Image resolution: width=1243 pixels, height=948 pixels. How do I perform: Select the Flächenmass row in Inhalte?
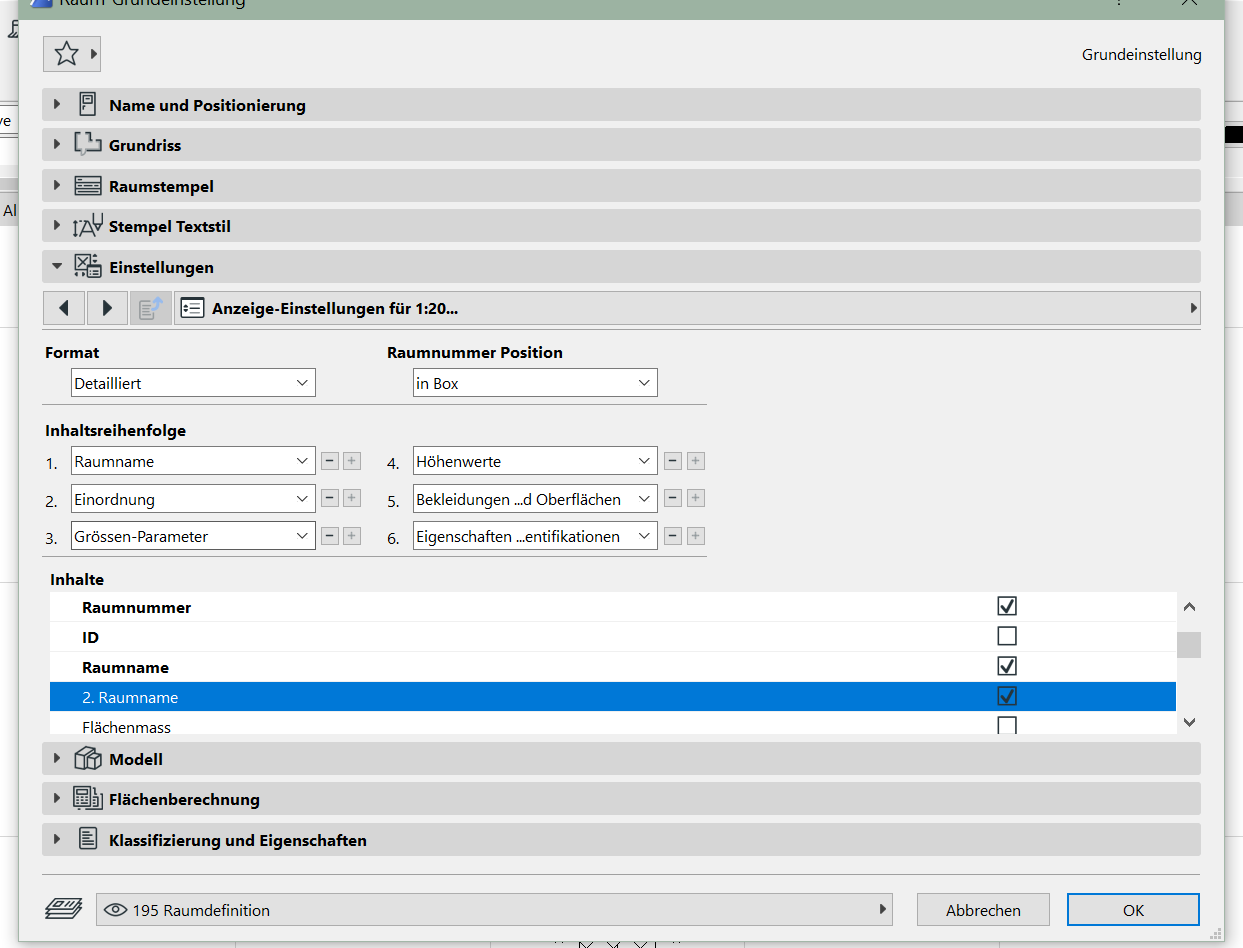613,724
